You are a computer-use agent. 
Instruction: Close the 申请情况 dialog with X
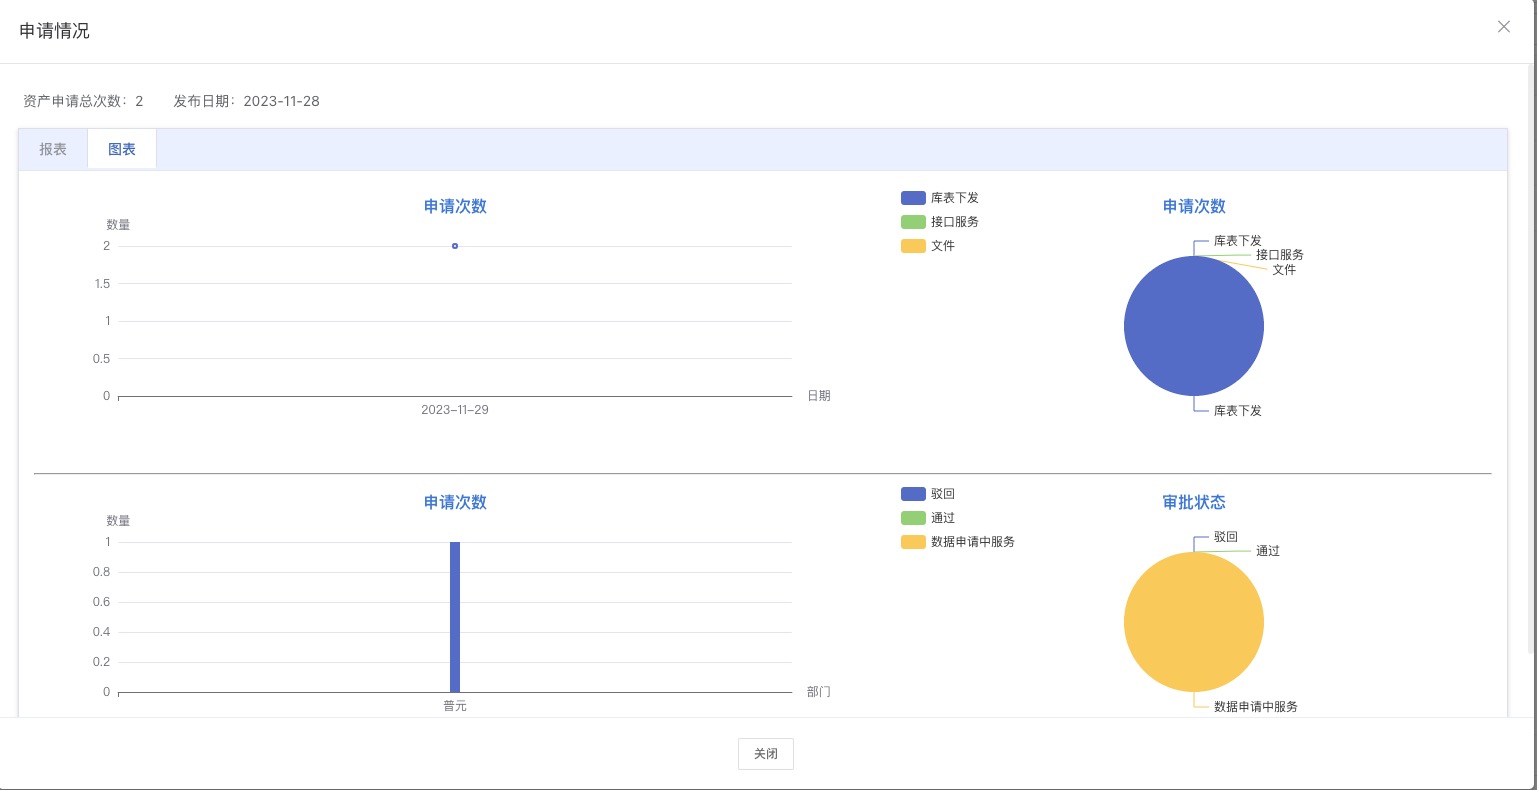pyautogui.click(x=1503, y=27)
